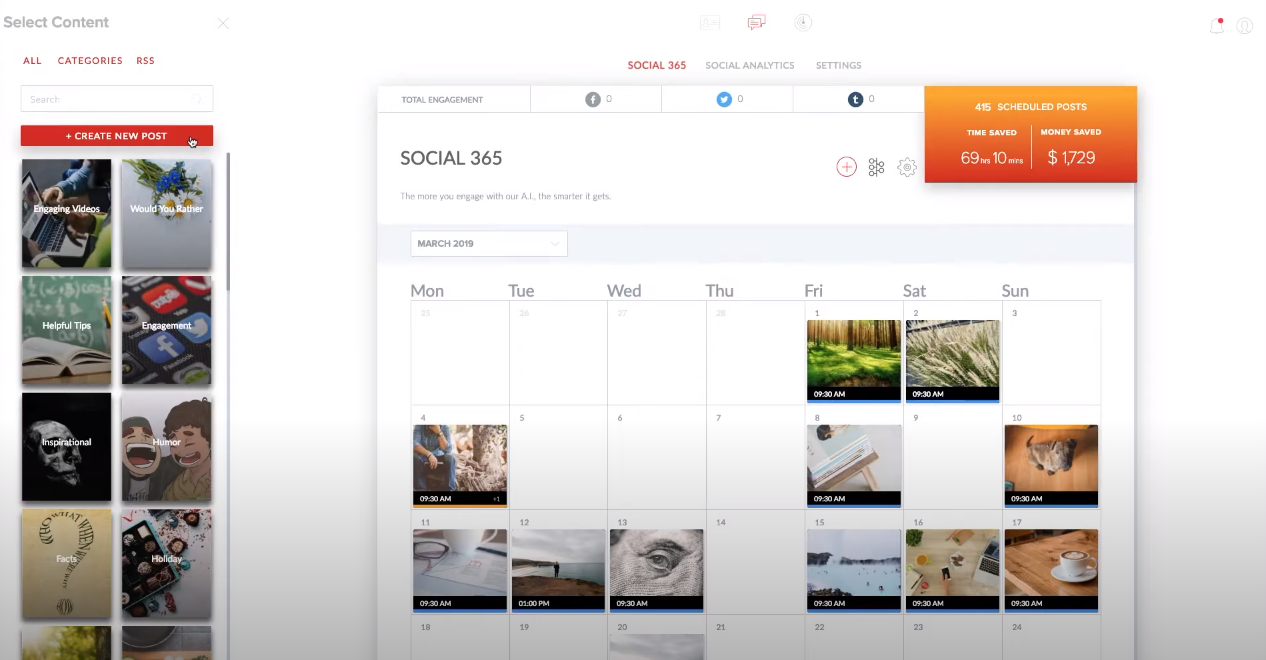Select the empty March 14 calendar cell

pyautogui.click(x=755, y=564)
